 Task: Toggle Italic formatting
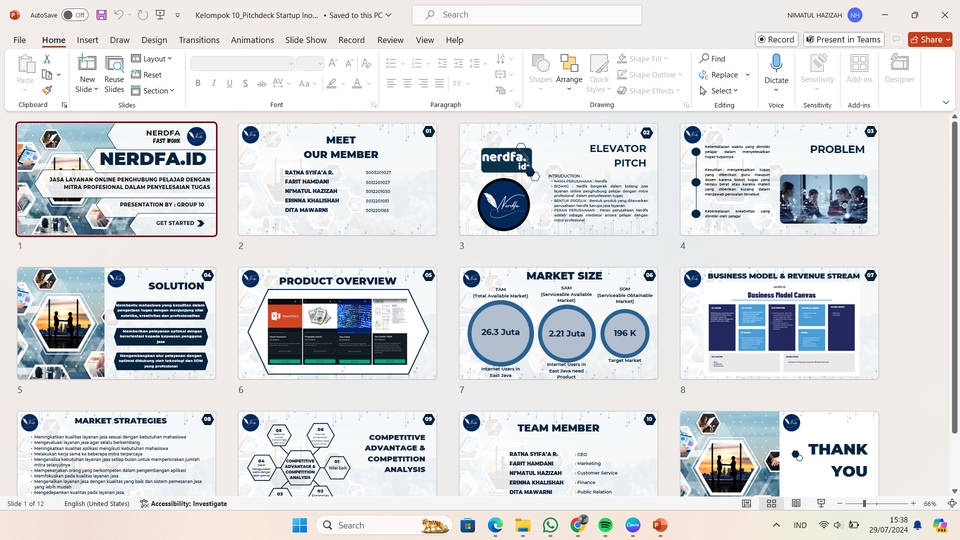point(214,83)
